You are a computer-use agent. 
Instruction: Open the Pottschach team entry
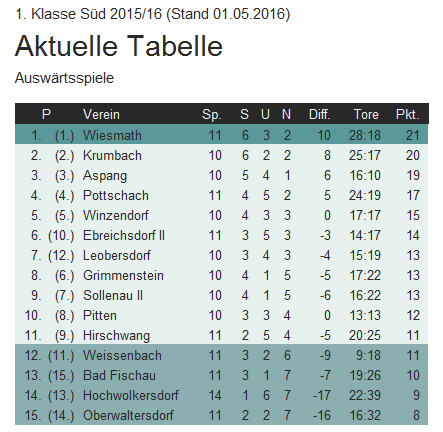pyautogui.click(x=116, y=195)
